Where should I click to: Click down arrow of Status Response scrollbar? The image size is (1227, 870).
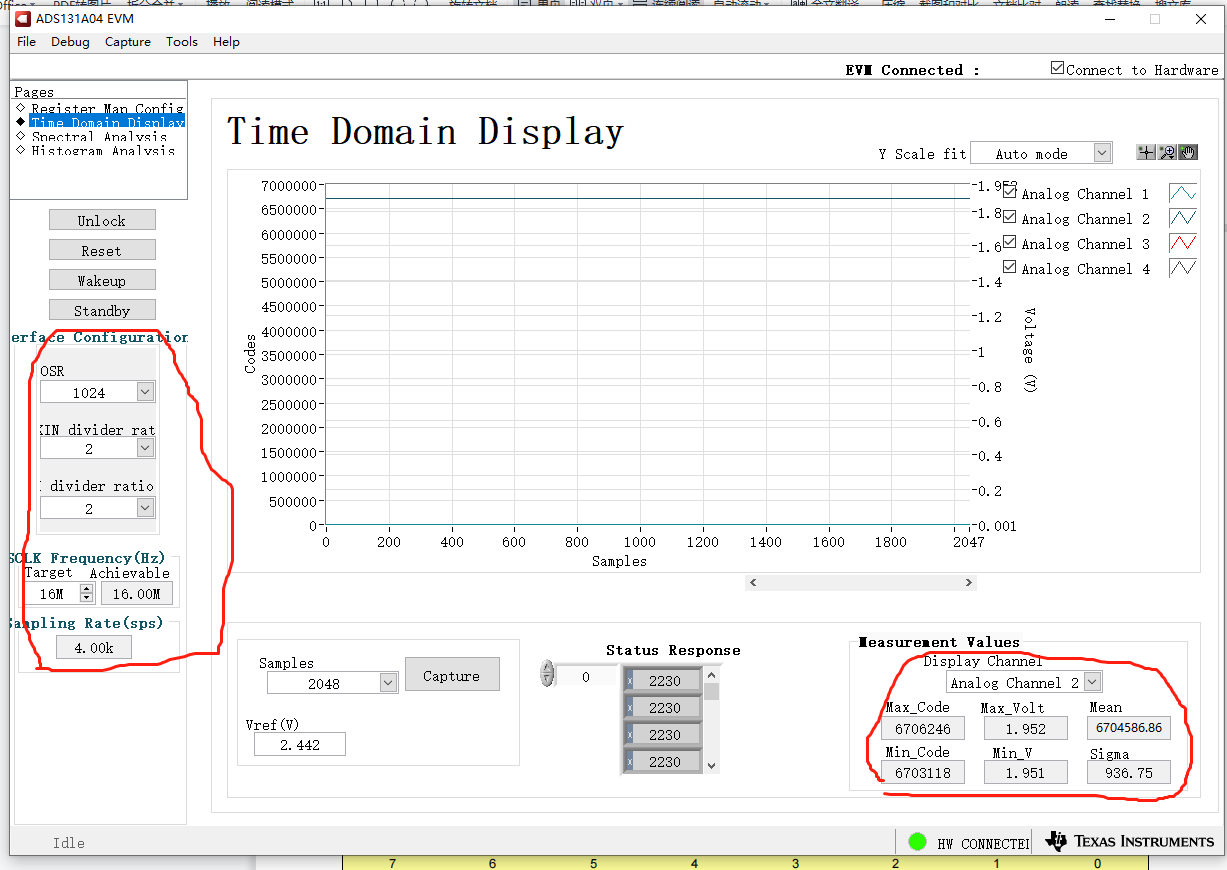tap(712, 766)
